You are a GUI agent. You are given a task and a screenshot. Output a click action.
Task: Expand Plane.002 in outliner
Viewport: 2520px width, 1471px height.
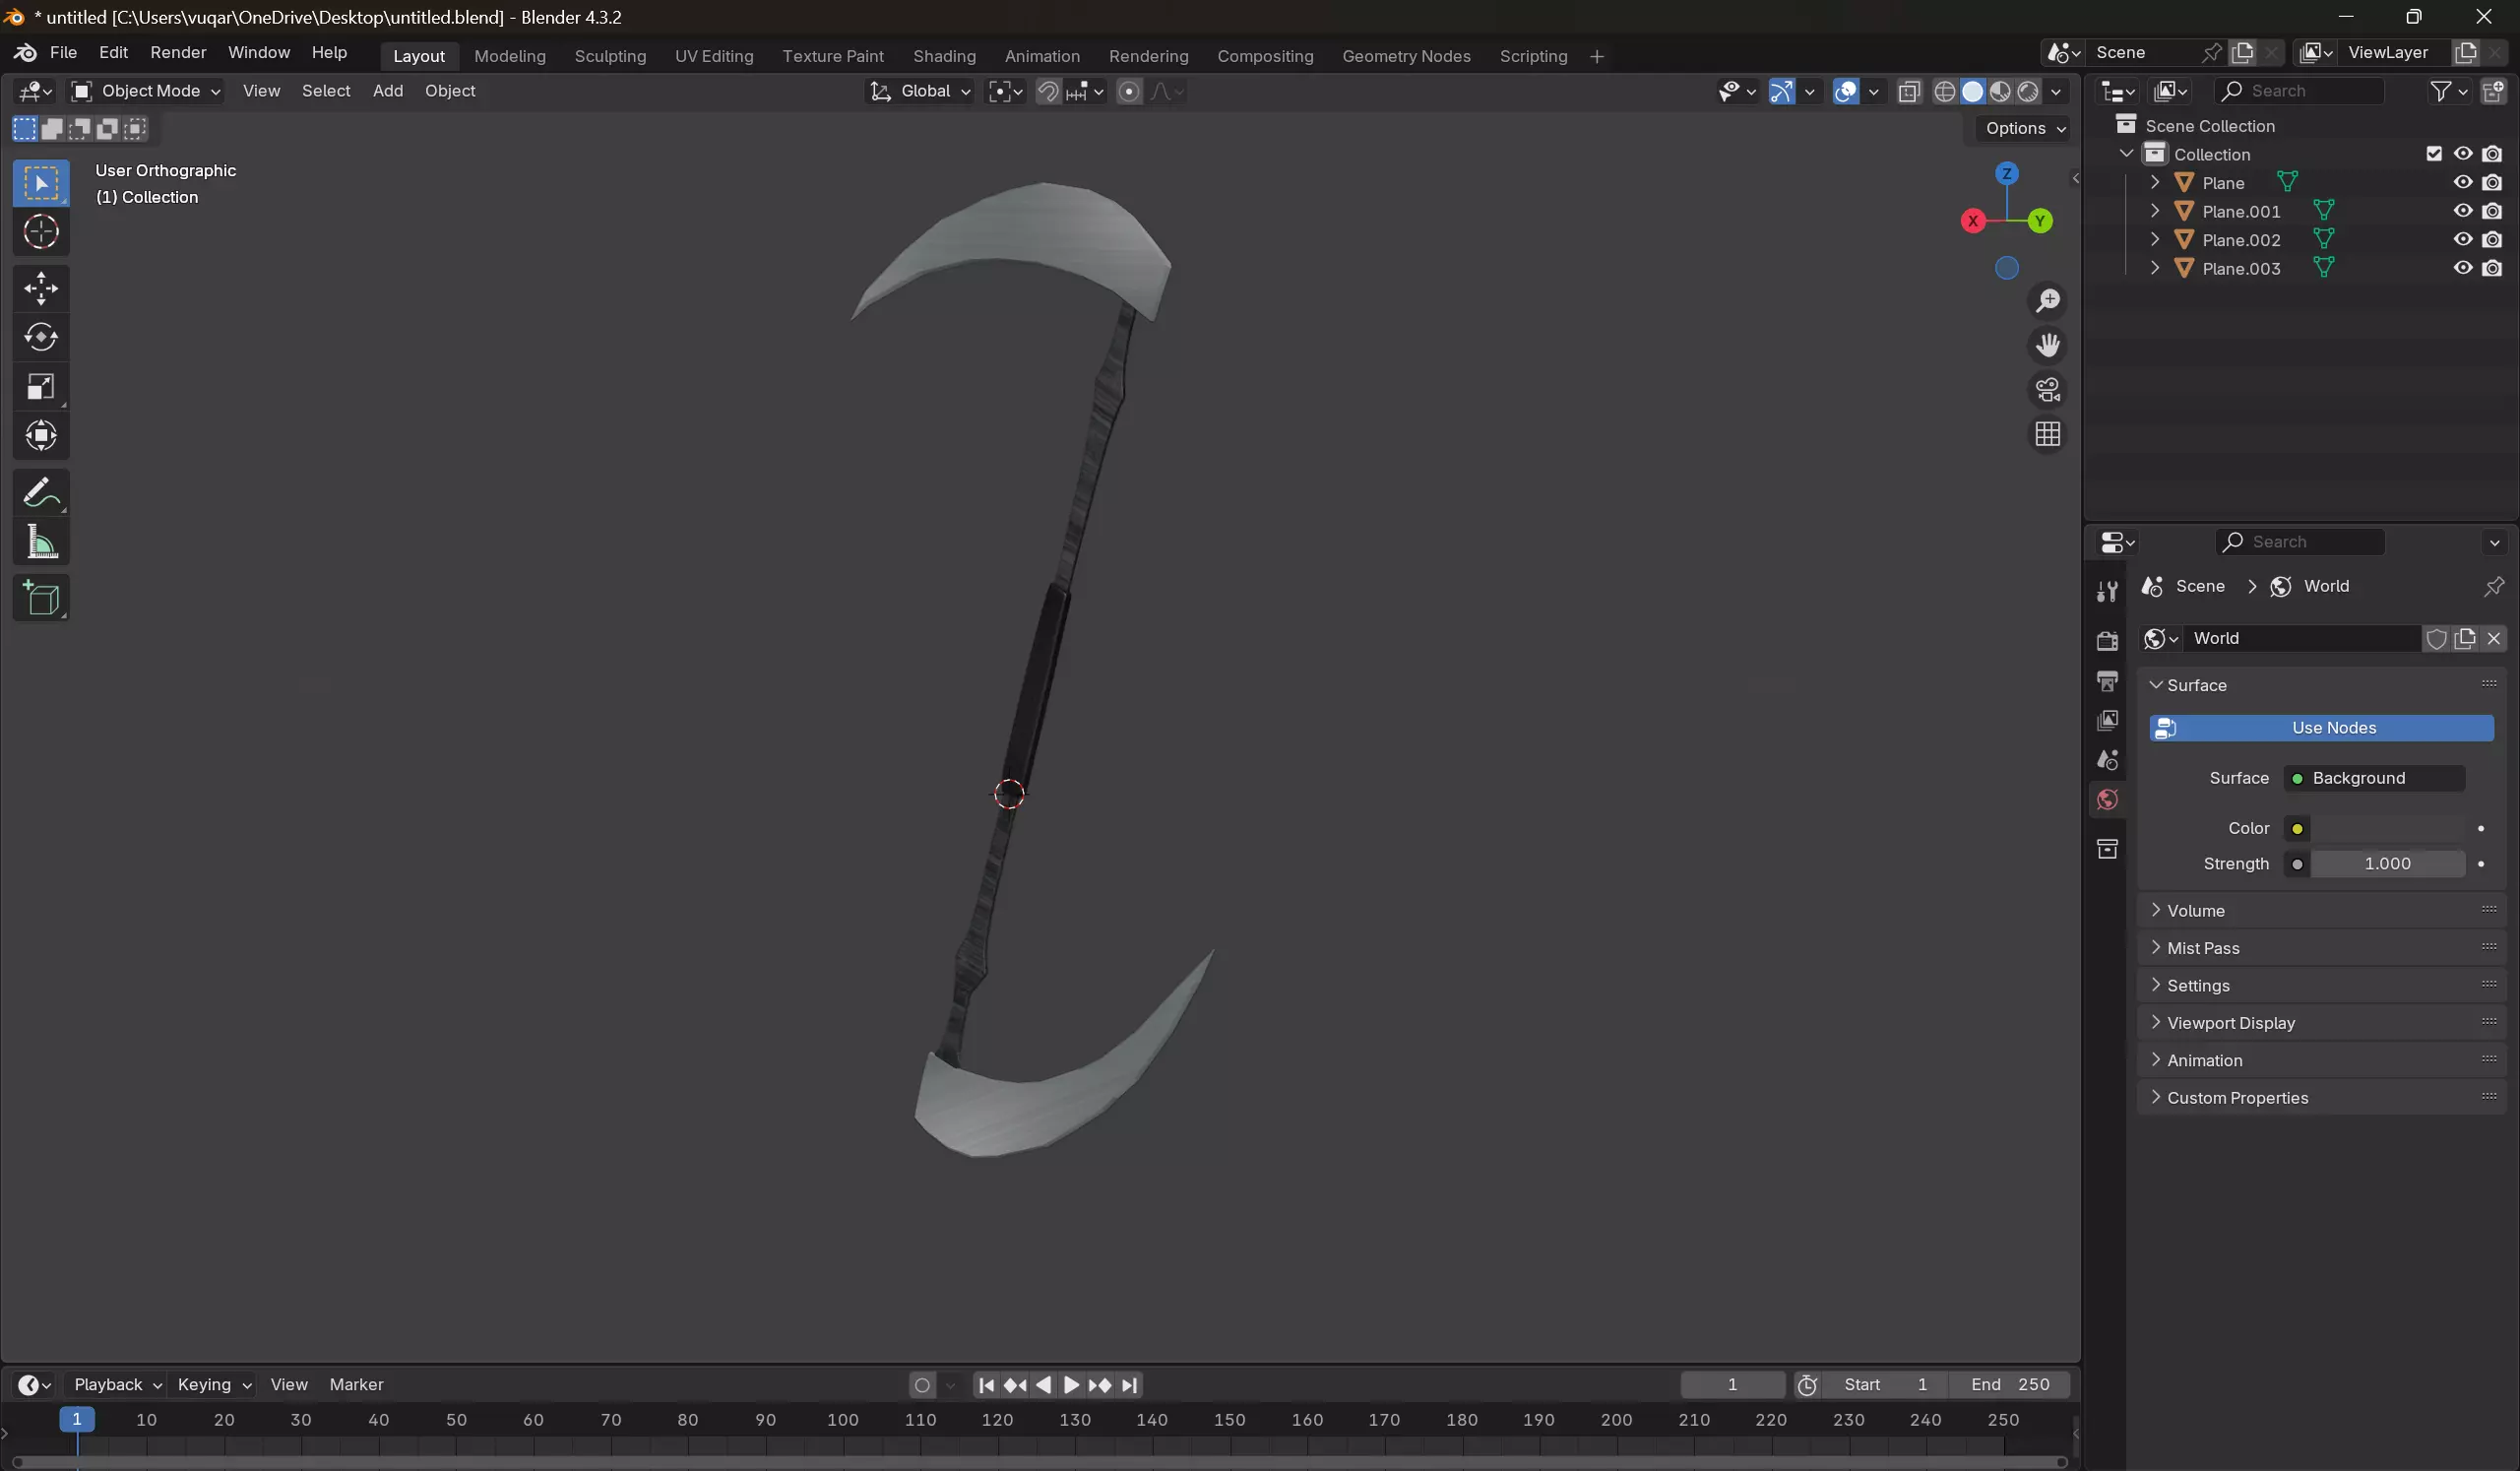click(x=2155, y=239)
